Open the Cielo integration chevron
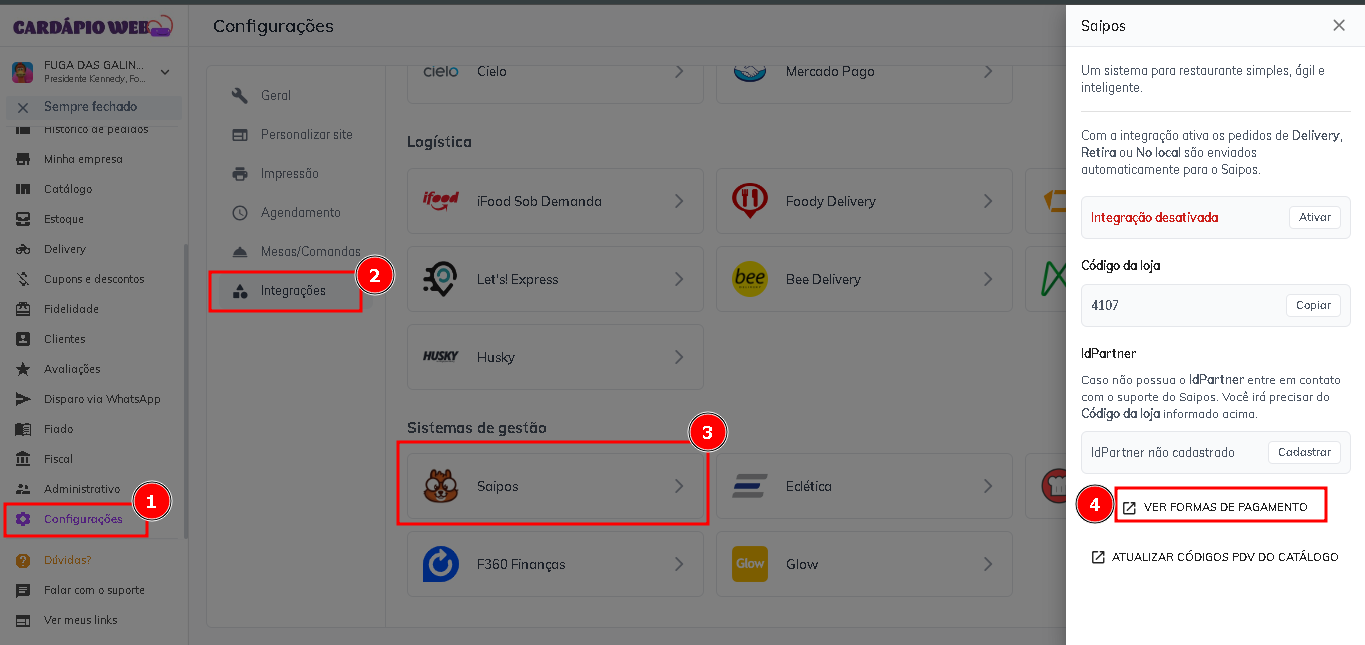1365x645 pixels. coord(679,72)
